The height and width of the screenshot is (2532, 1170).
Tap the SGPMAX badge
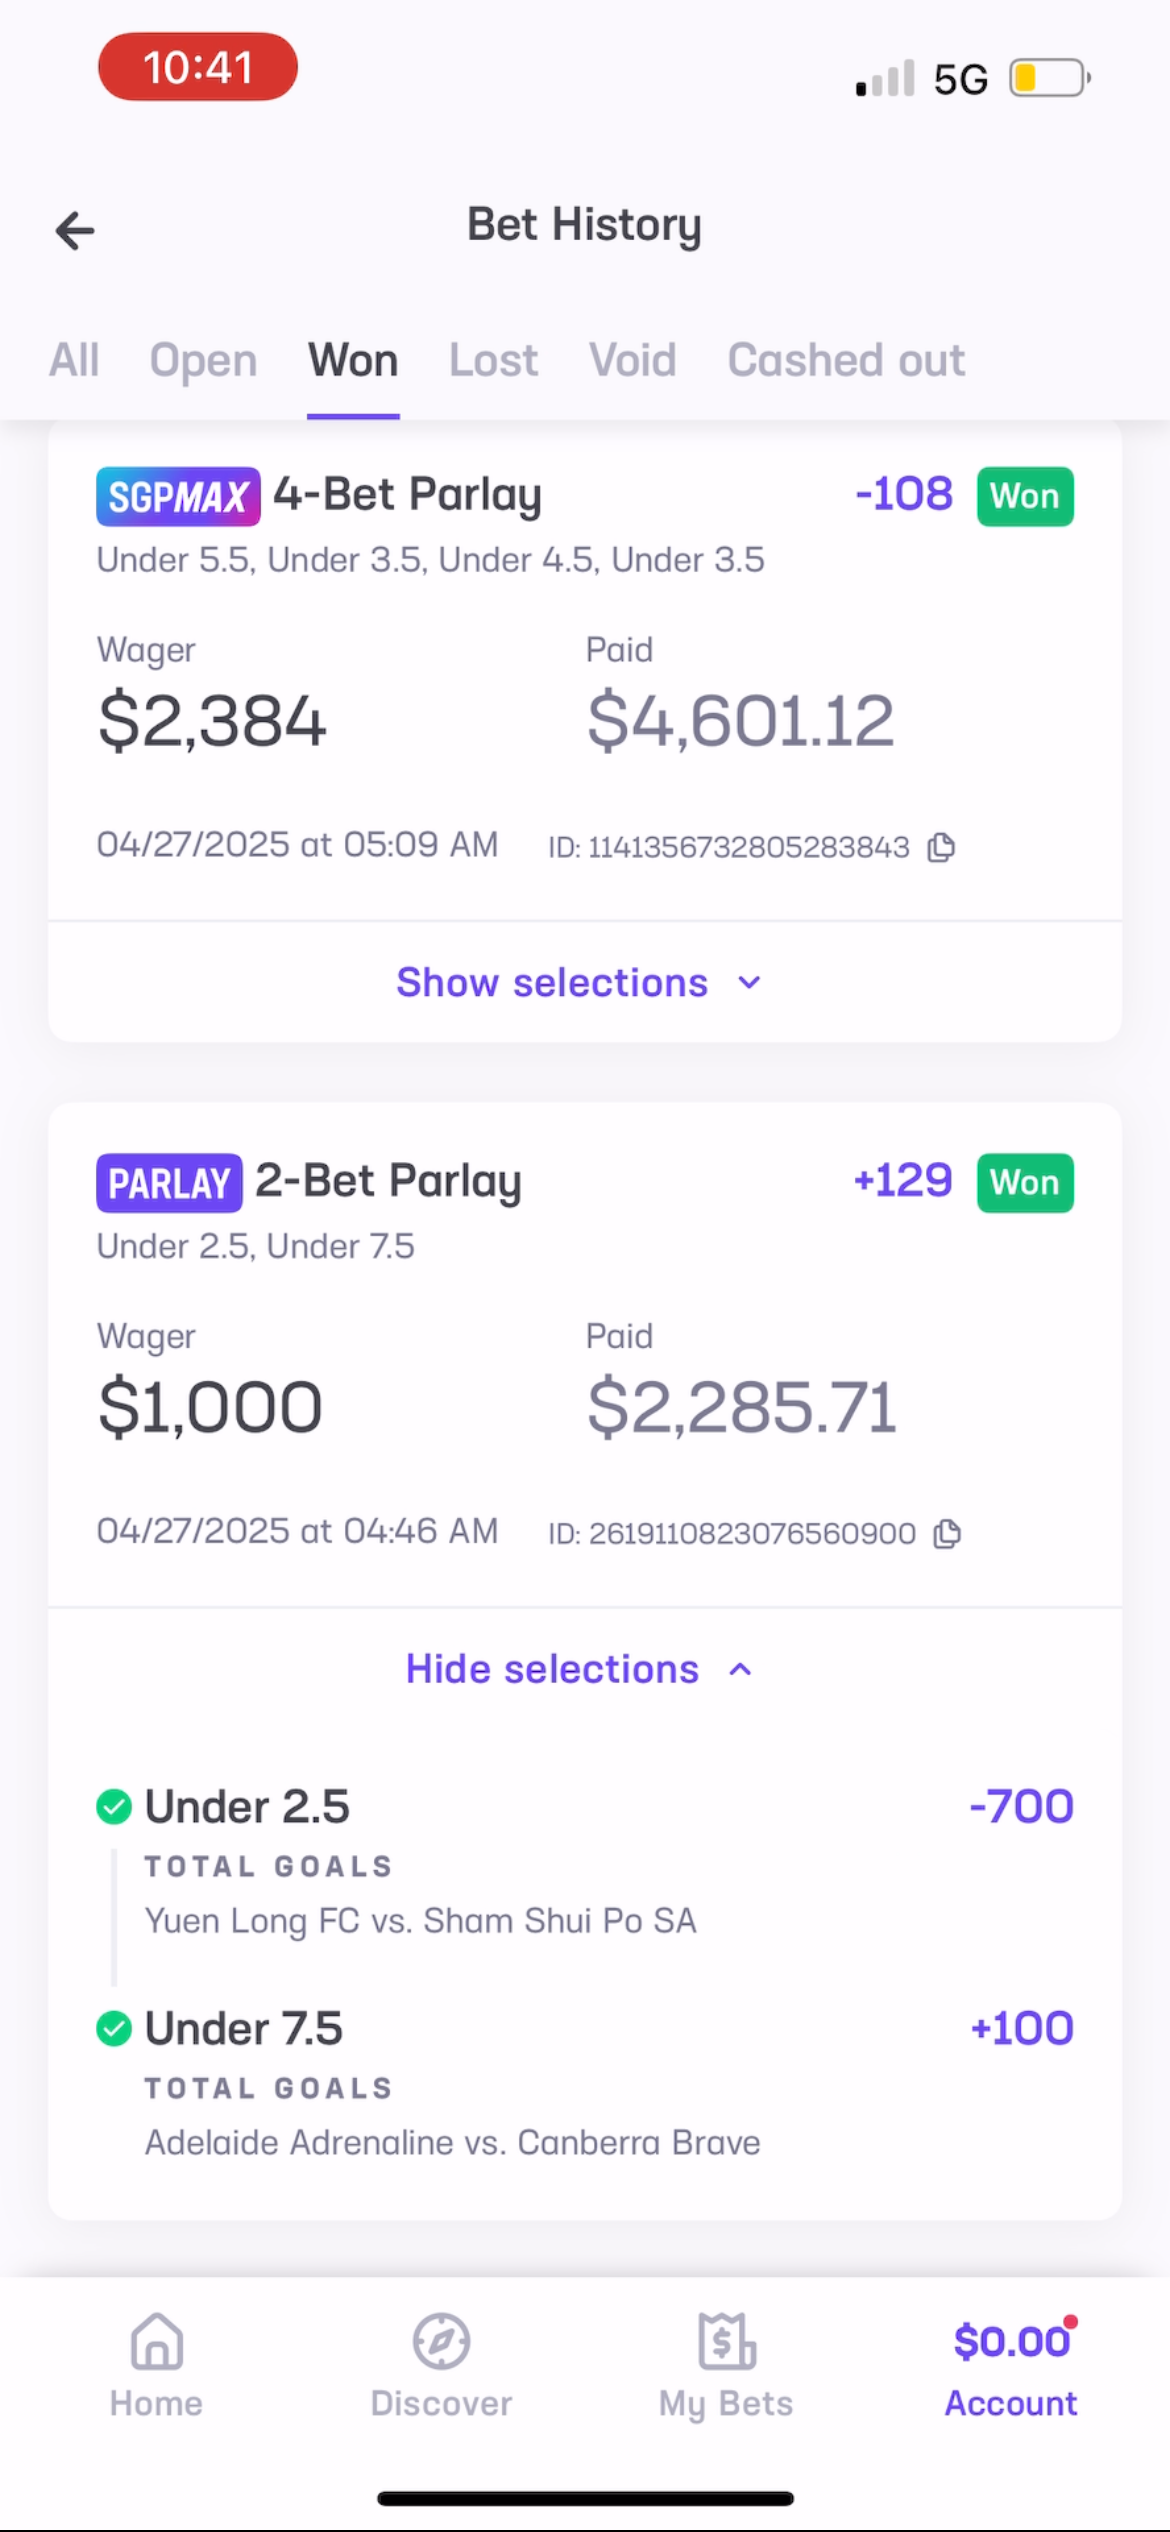tap(178, 496)
